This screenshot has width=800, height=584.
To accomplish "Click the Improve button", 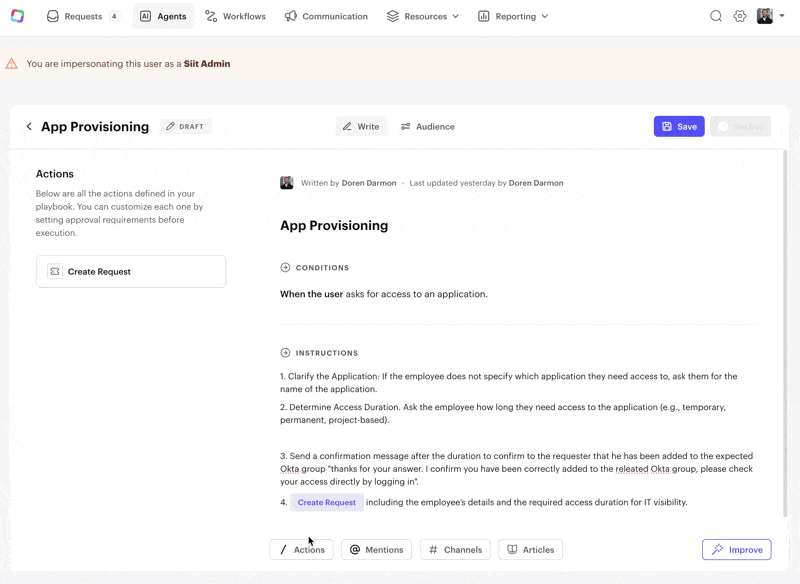I will tap(736, 549).
